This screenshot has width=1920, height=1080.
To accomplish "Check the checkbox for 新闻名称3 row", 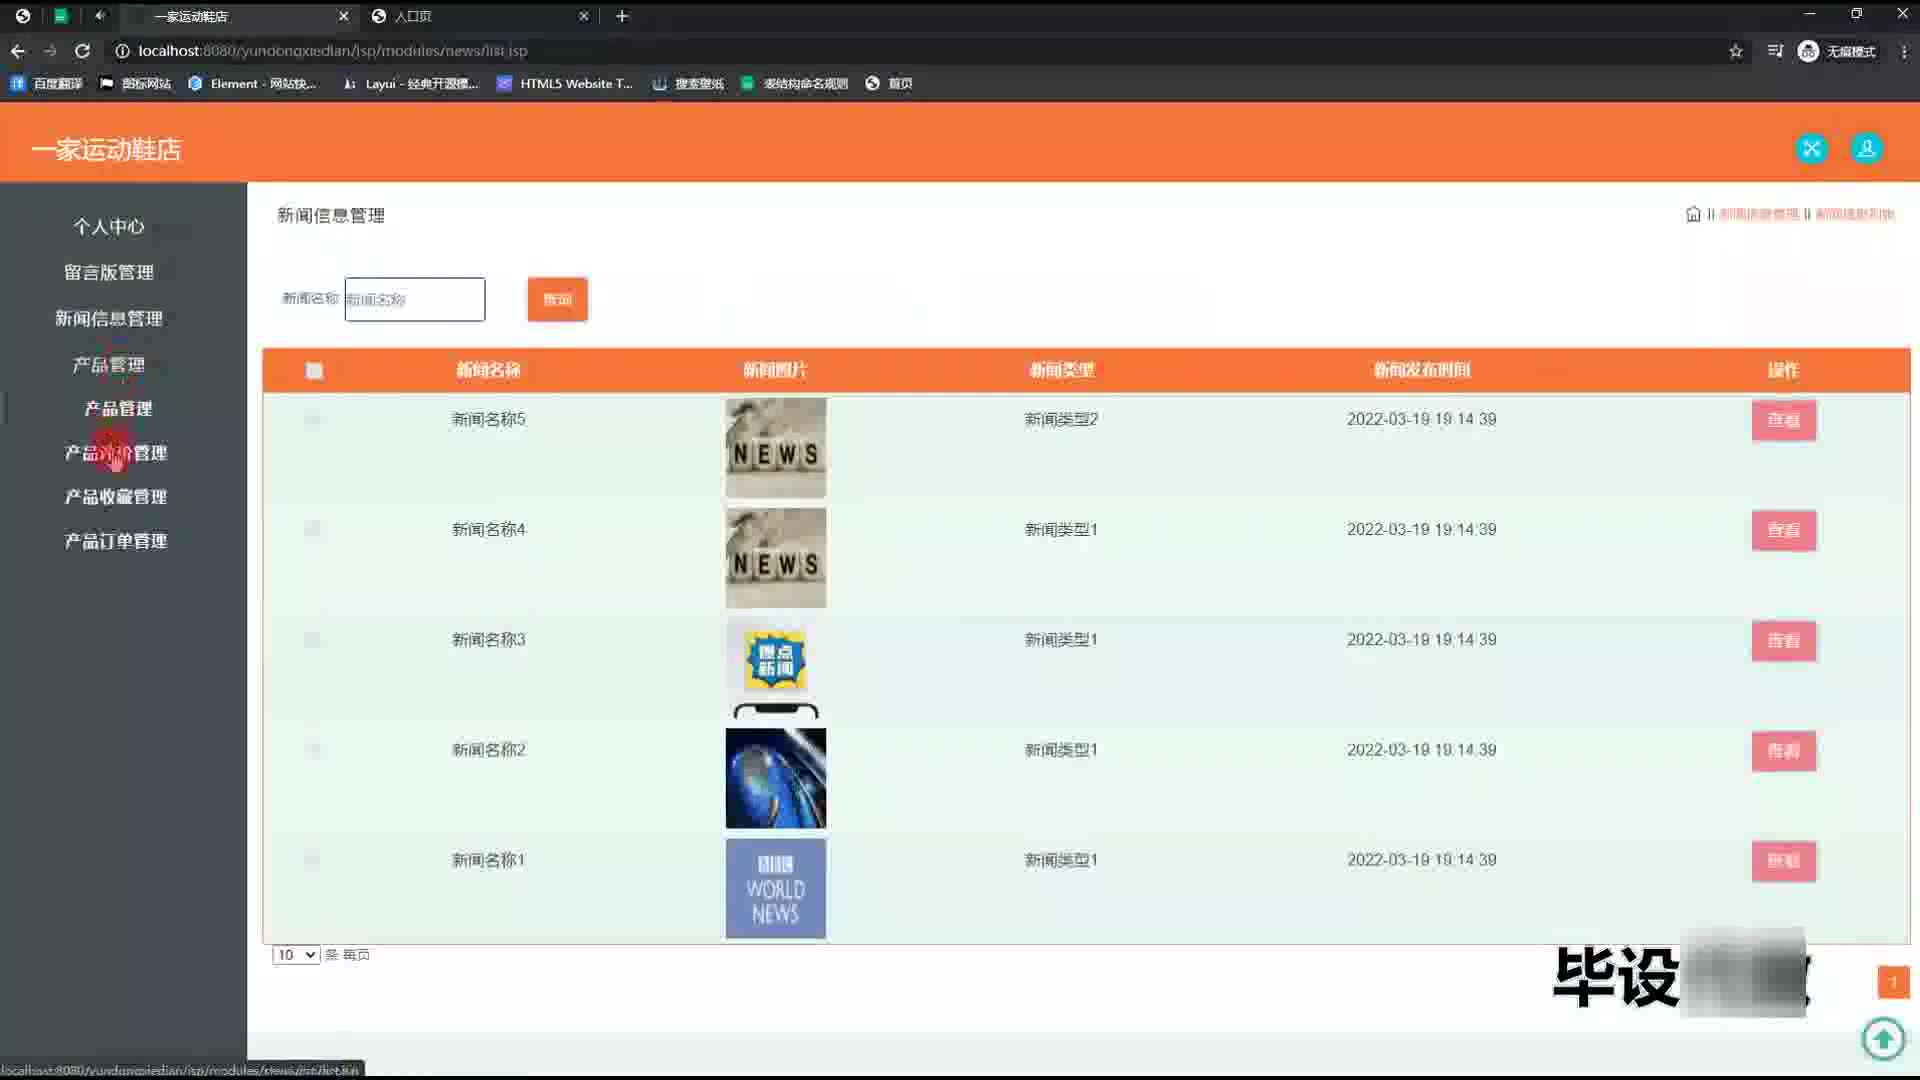I will [x=313, y=640].
